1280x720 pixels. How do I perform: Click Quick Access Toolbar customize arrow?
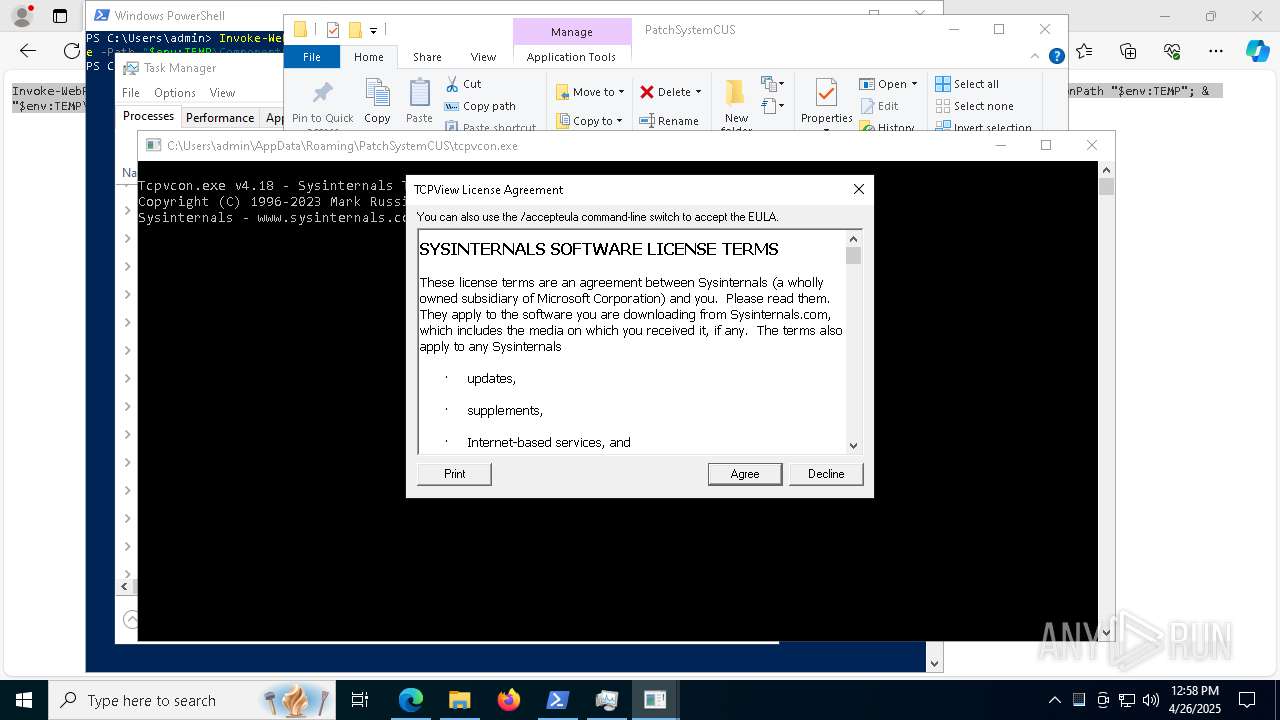click(373, 31)
